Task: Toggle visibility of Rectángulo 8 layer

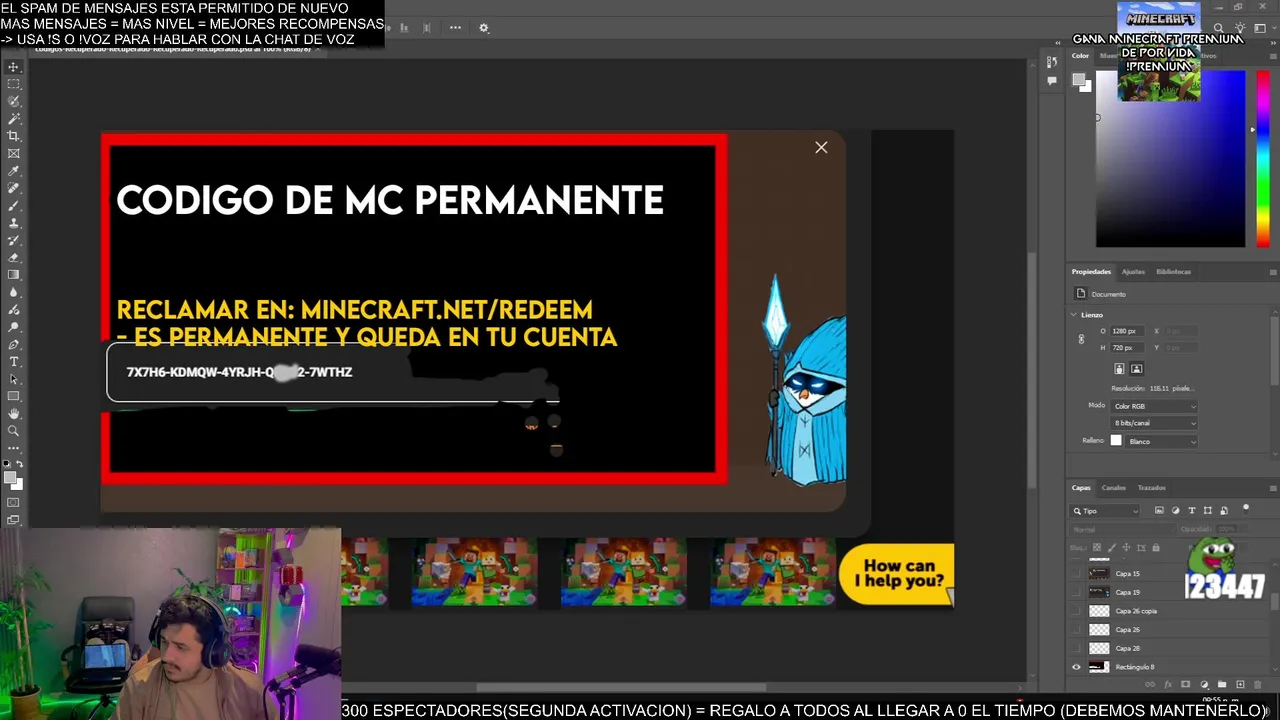Action: point(1076,667)
